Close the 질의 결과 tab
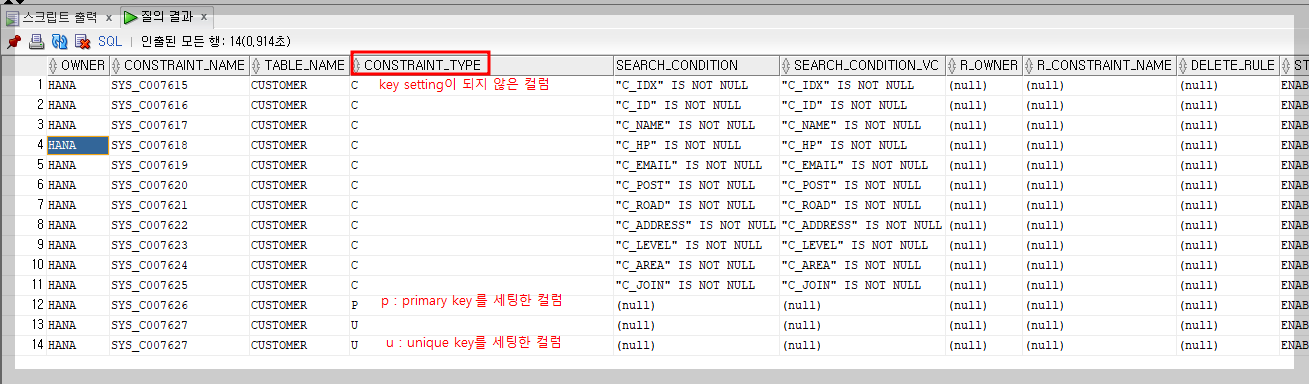Screen dimensions: 1309x384 click(x=204, y=18)
